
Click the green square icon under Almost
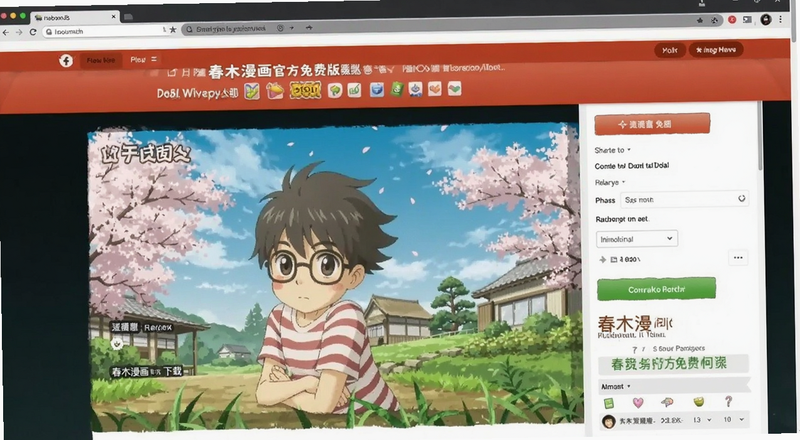pyautogui.click(x=608, y=403)
